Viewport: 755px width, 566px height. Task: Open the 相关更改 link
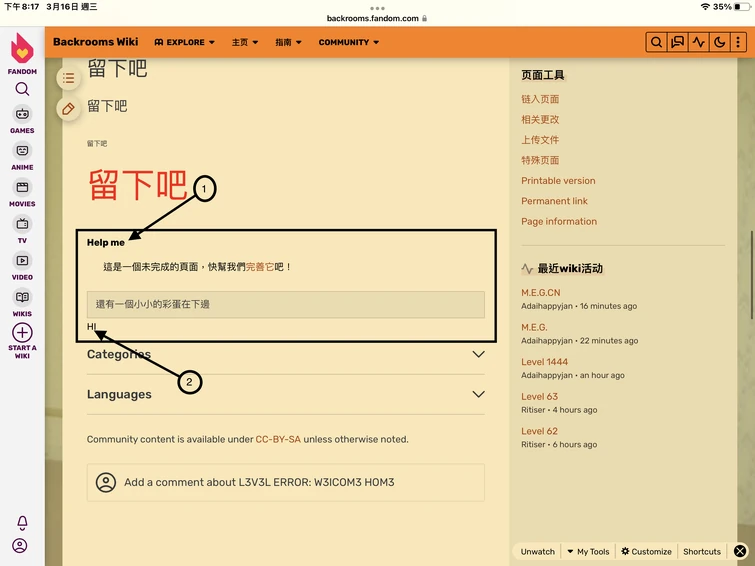pos(540,119)
